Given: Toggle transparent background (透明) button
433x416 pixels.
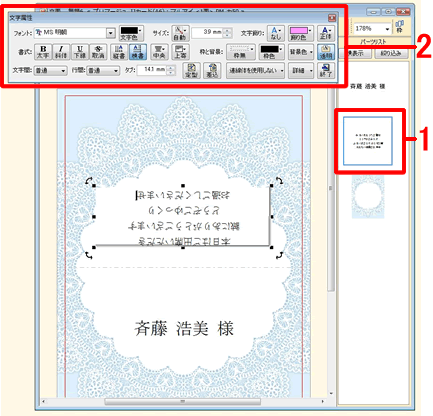Looking at the screenshot, I should (326, 52).
